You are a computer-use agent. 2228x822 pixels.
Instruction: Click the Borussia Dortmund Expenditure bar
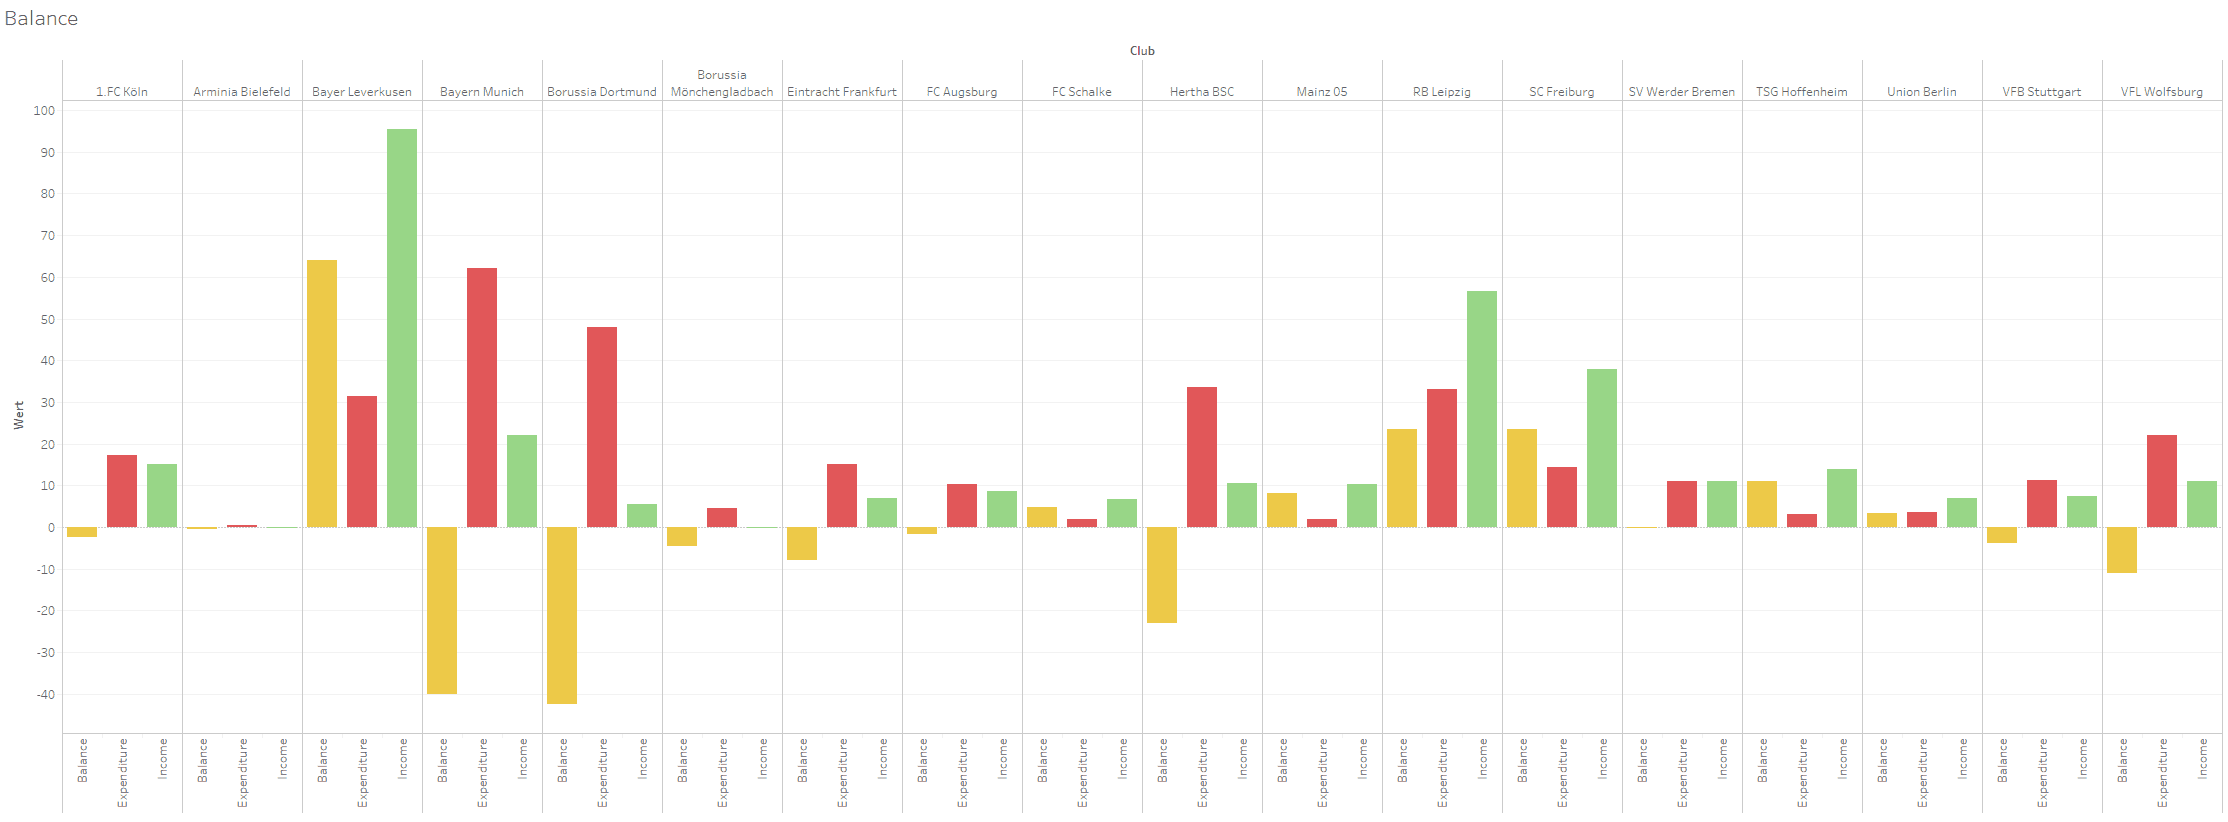click(602, 427)
